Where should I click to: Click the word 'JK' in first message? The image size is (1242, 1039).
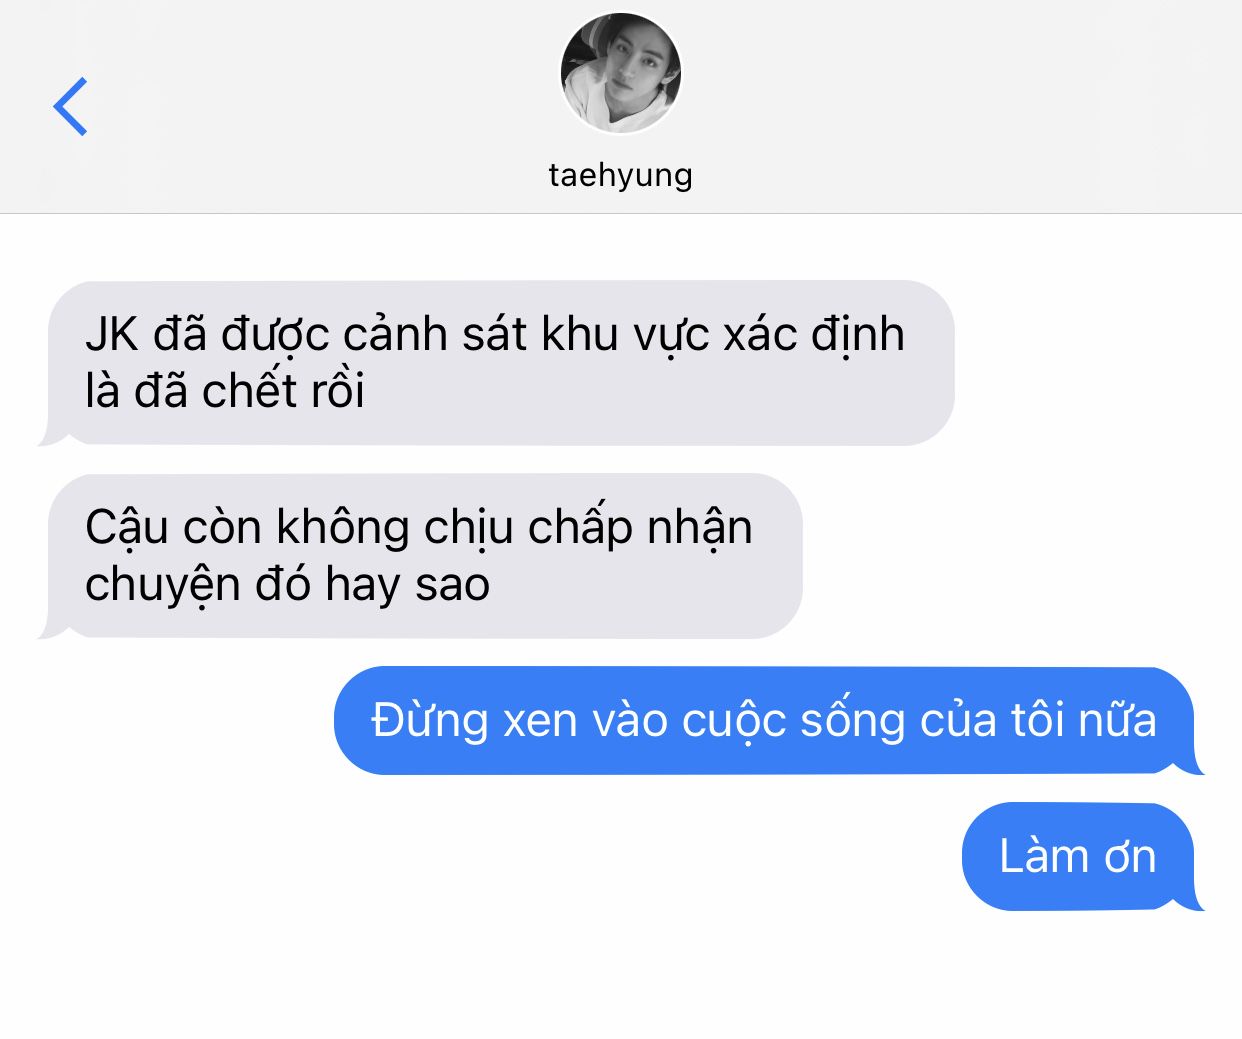[112, 334]
